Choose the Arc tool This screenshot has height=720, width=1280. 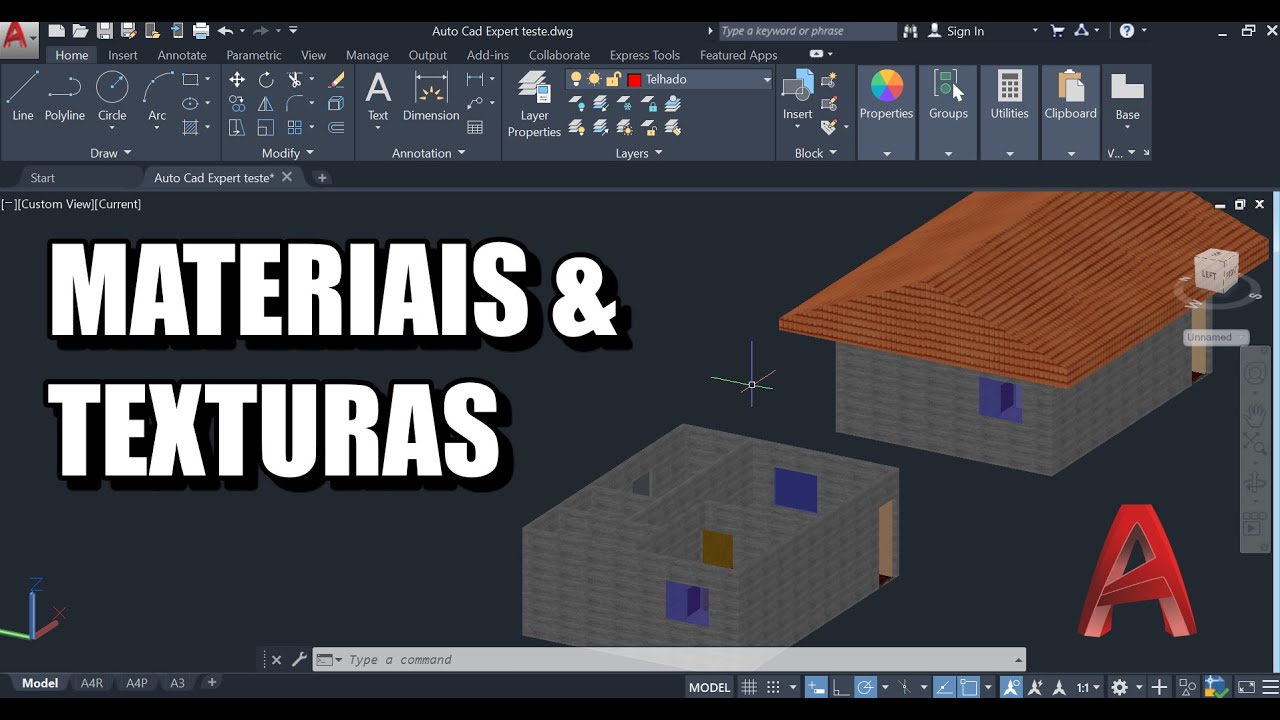(x=157, y=96)
